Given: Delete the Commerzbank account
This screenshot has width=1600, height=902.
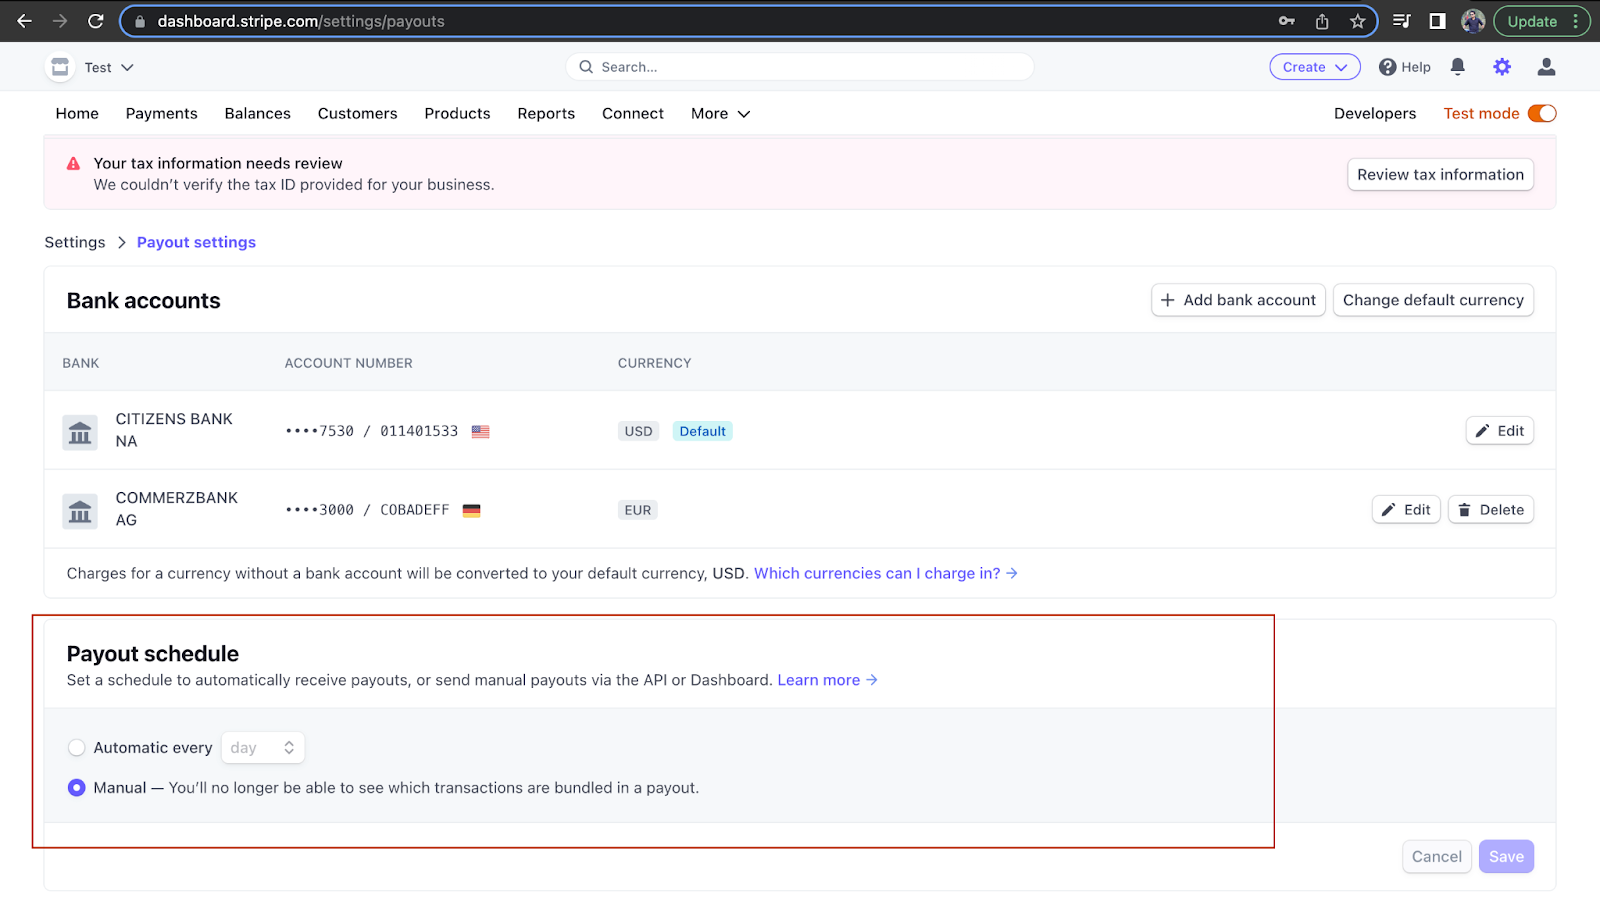Looking at the screenshot, I should (x=1490, y=510).
